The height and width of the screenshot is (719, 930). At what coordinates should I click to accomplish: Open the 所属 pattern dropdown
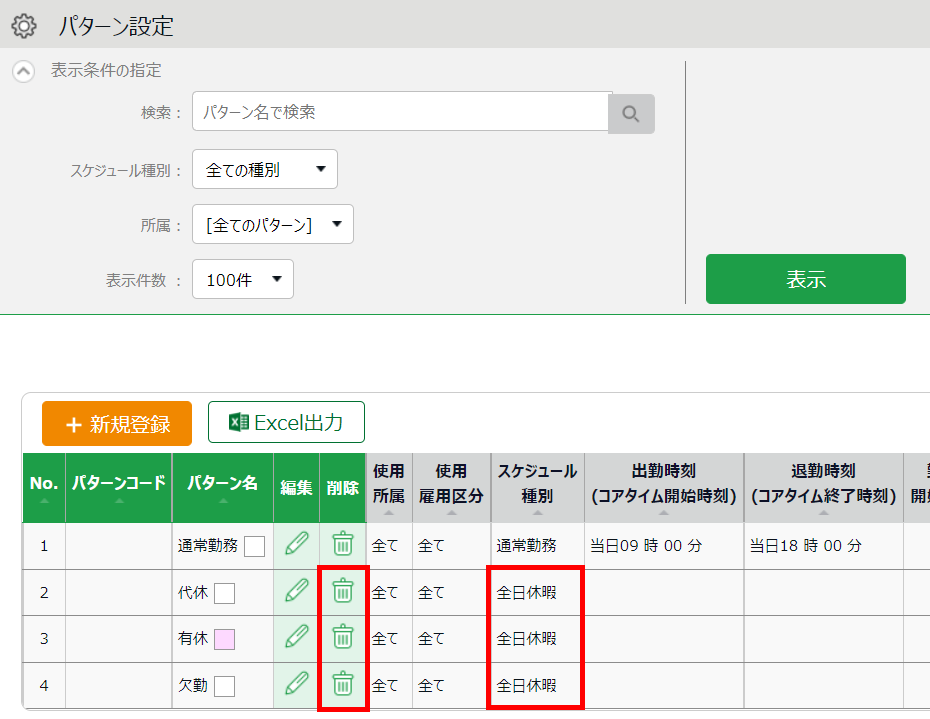coord(273,225)
